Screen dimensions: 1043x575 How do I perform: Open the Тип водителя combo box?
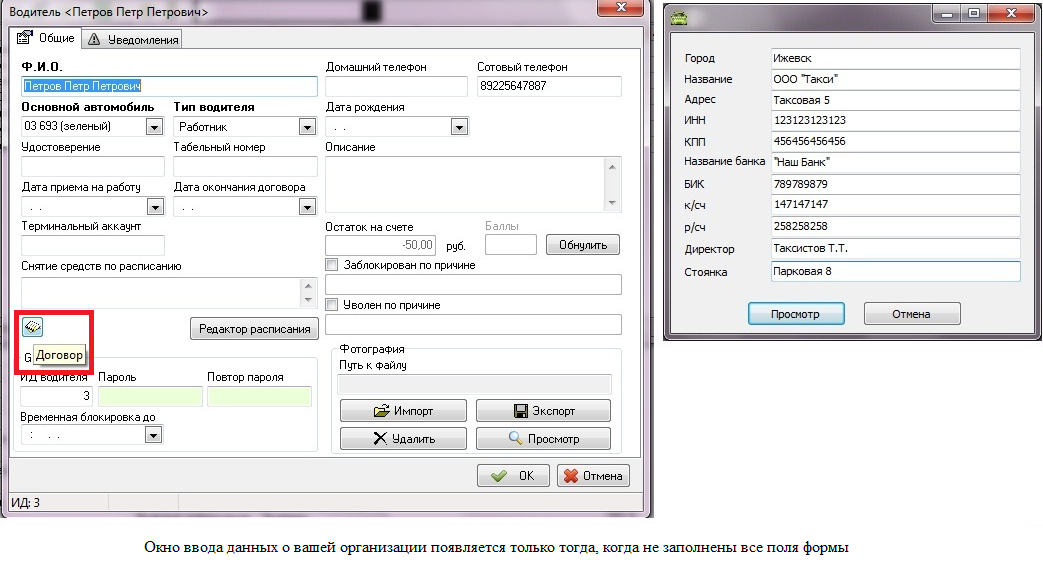pyautogui.click(x=307, y=127)
